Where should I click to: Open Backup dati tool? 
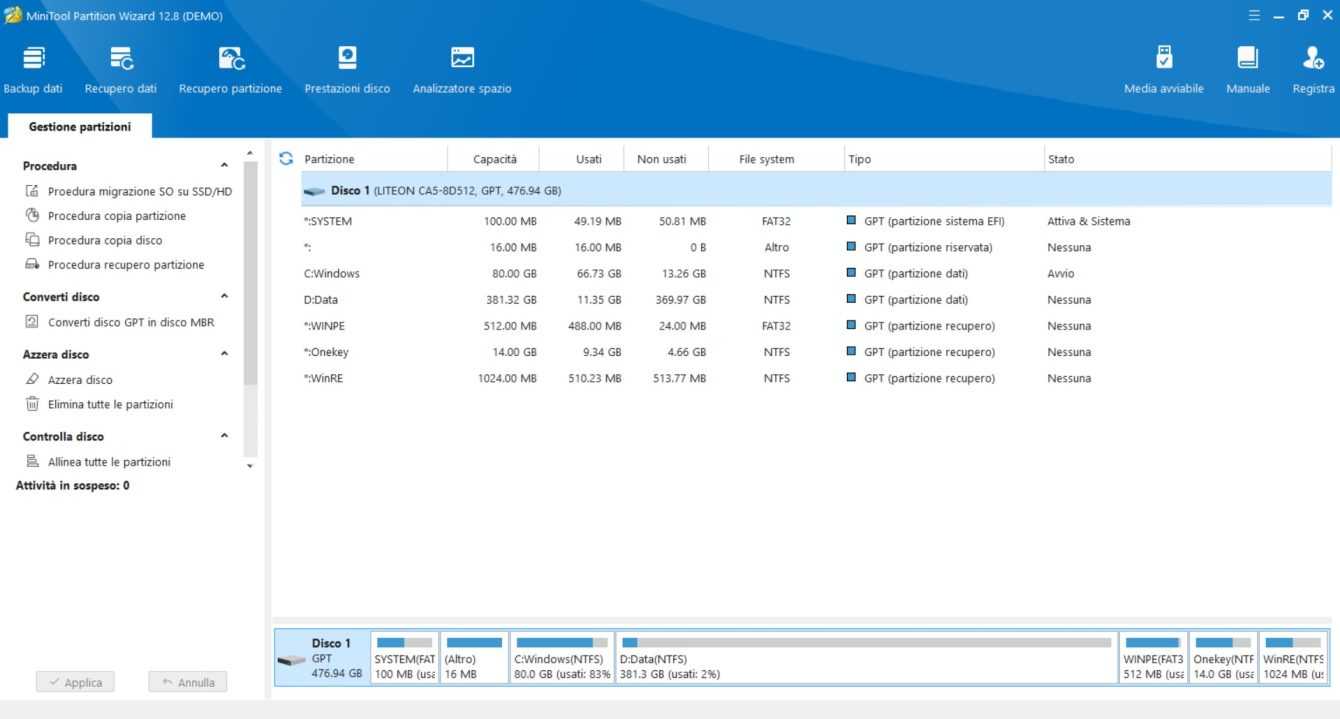[33, 70]
